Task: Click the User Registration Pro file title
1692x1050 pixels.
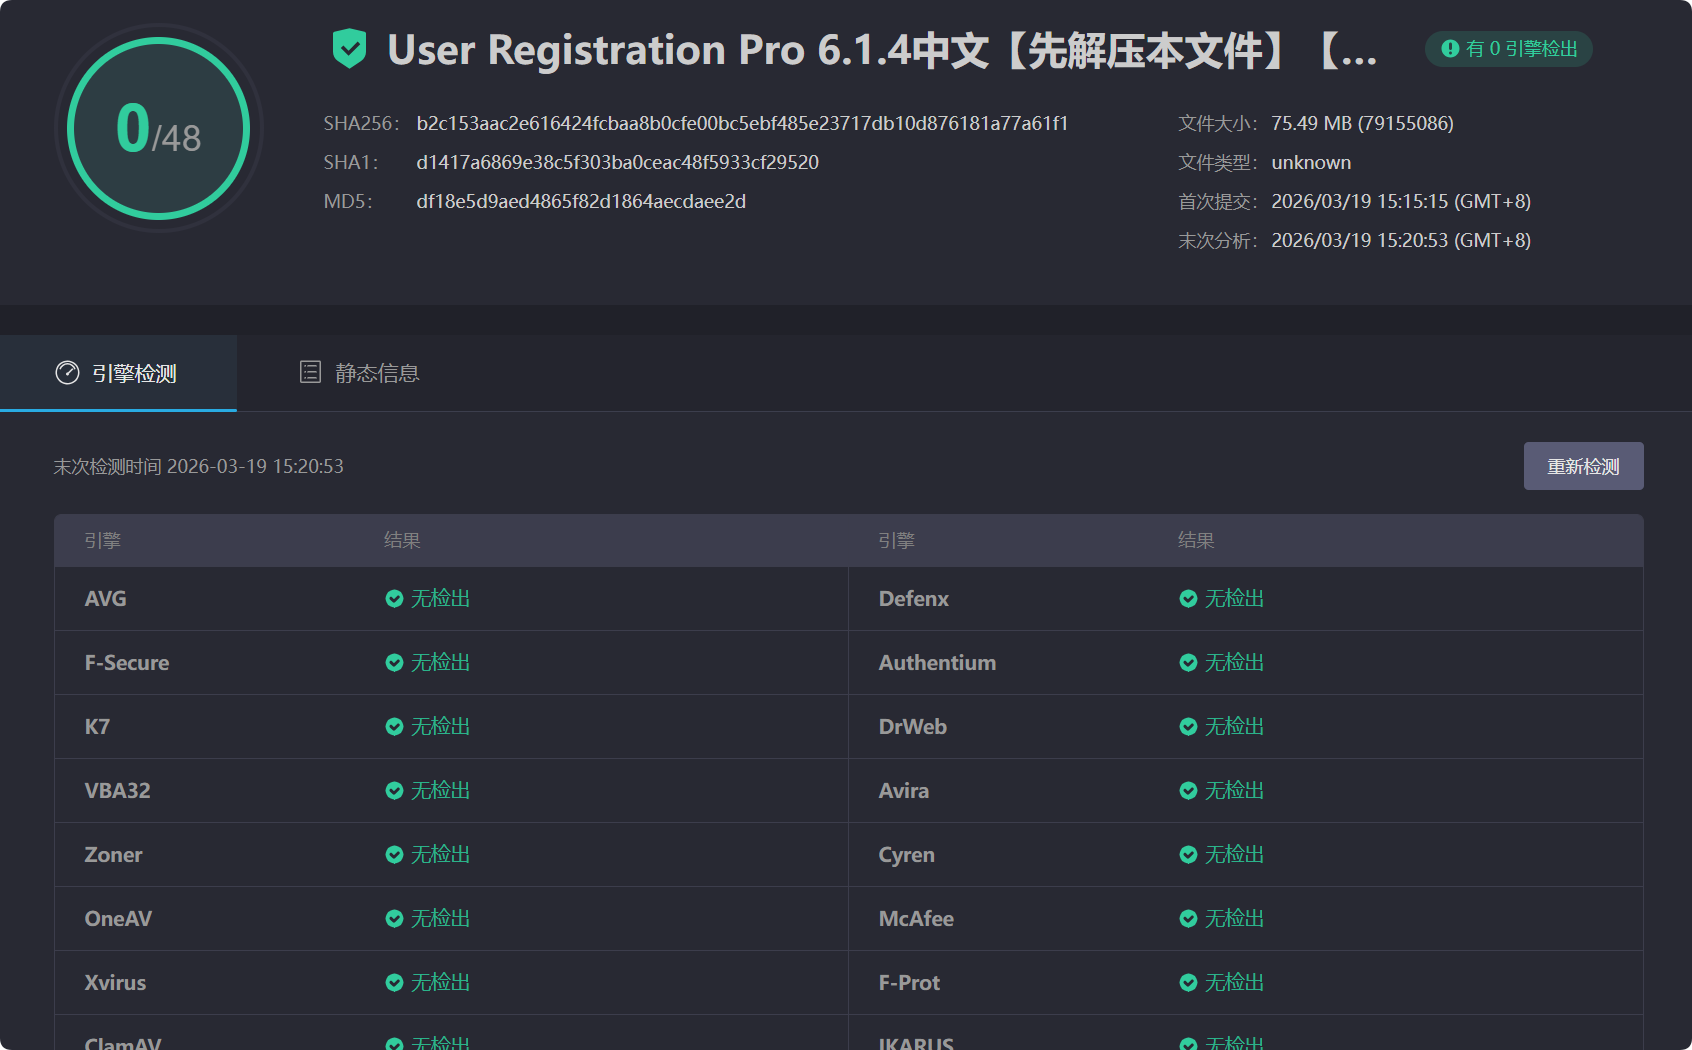Action: (882, 50)
